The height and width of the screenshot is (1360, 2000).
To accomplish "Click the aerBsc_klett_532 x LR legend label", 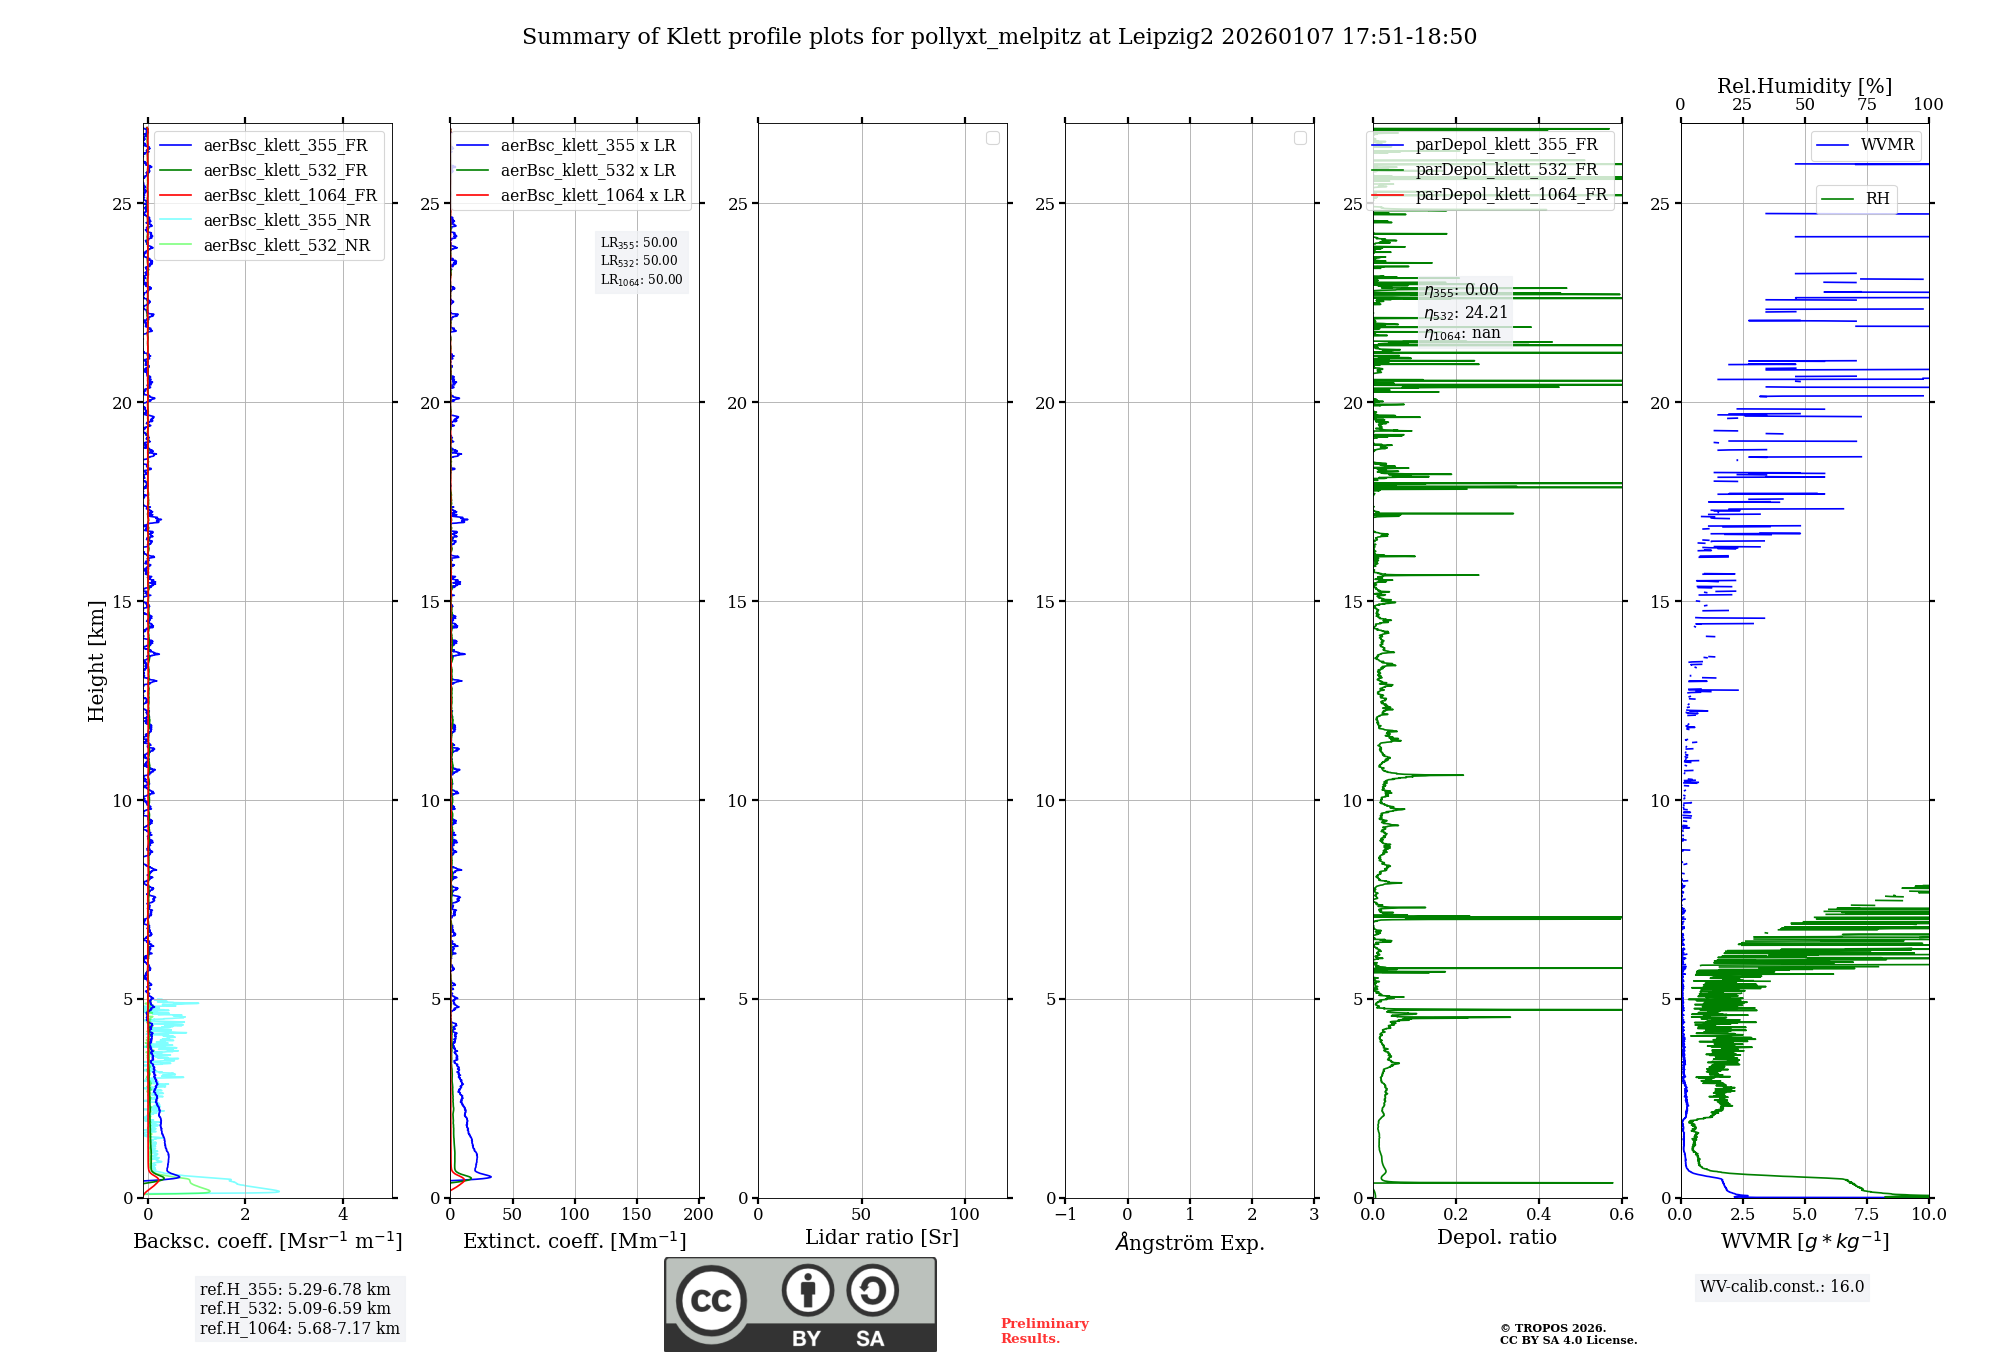I will [x=588, y=171].
